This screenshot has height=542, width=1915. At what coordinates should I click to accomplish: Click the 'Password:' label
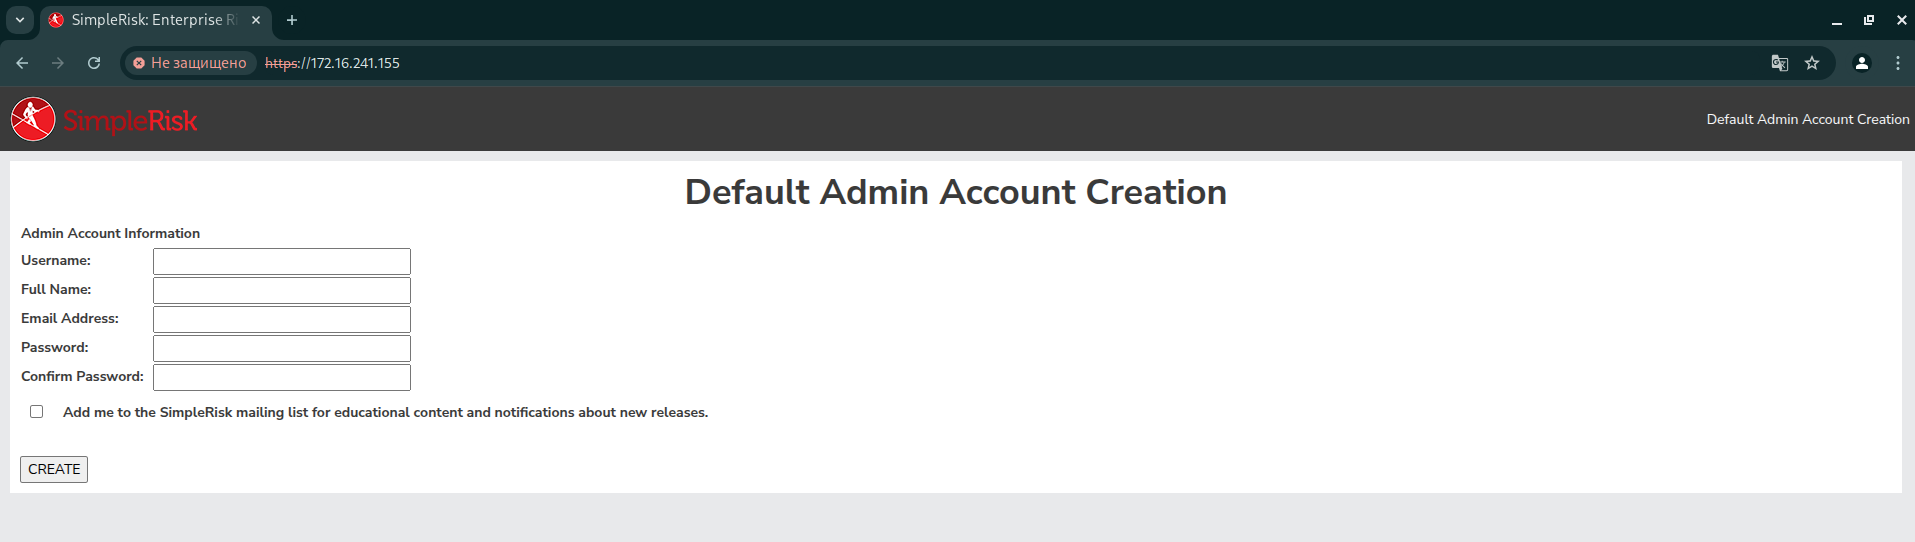(55, 347)
